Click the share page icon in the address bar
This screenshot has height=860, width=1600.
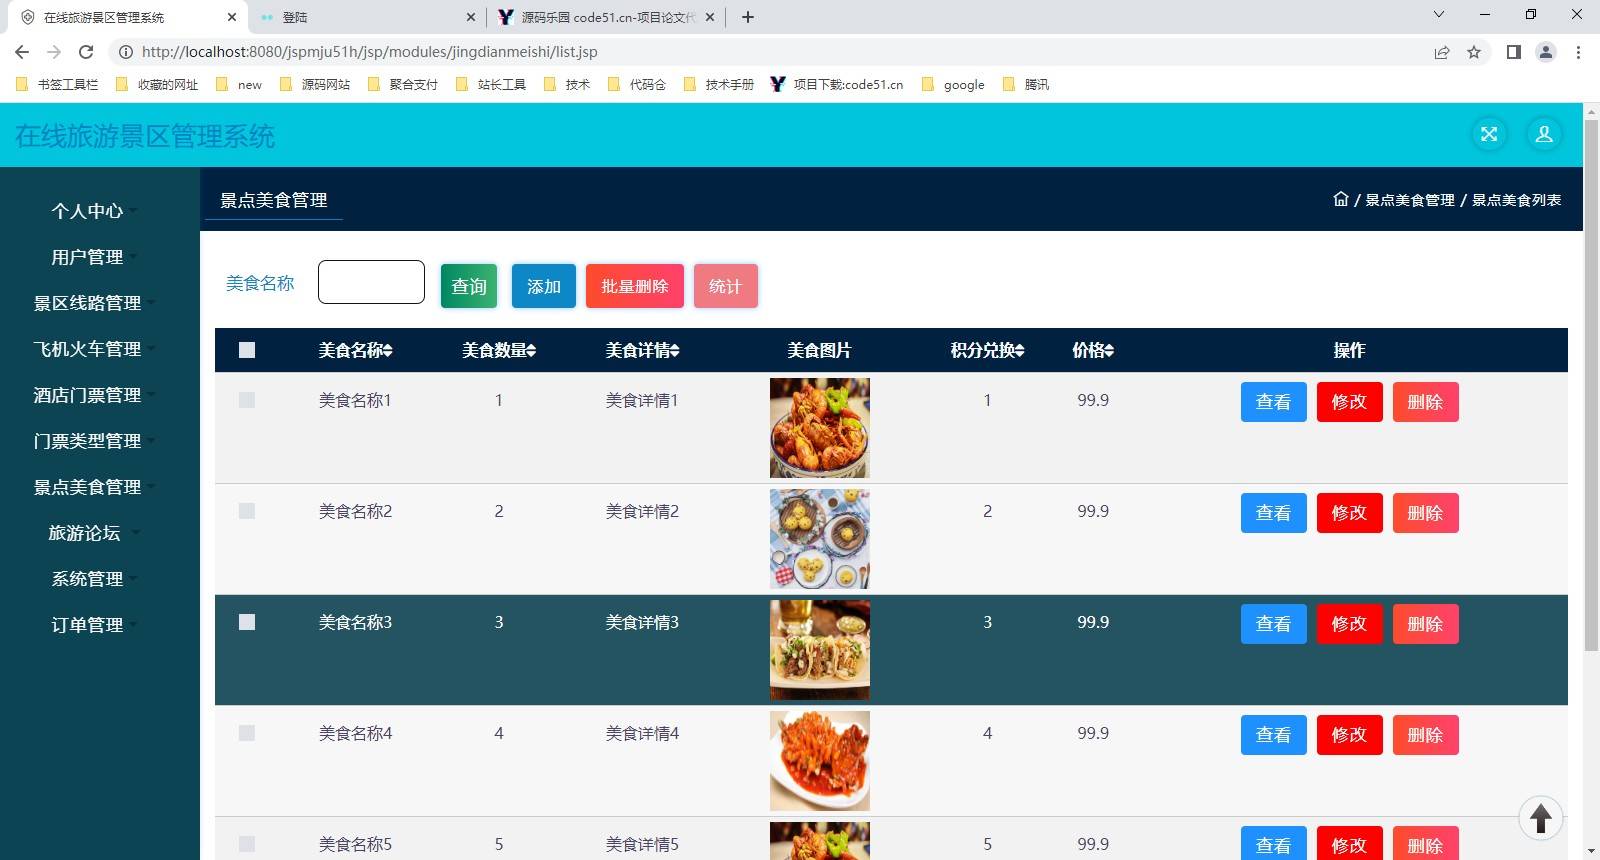click(x=1442, y=52)
